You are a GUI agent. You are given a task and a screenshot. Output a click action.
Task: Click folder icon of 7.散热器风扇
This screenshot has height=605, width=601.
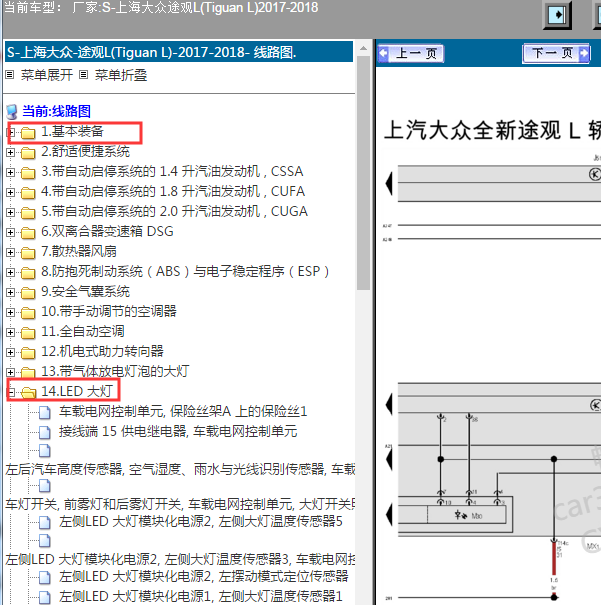click(x=28, y=253)
